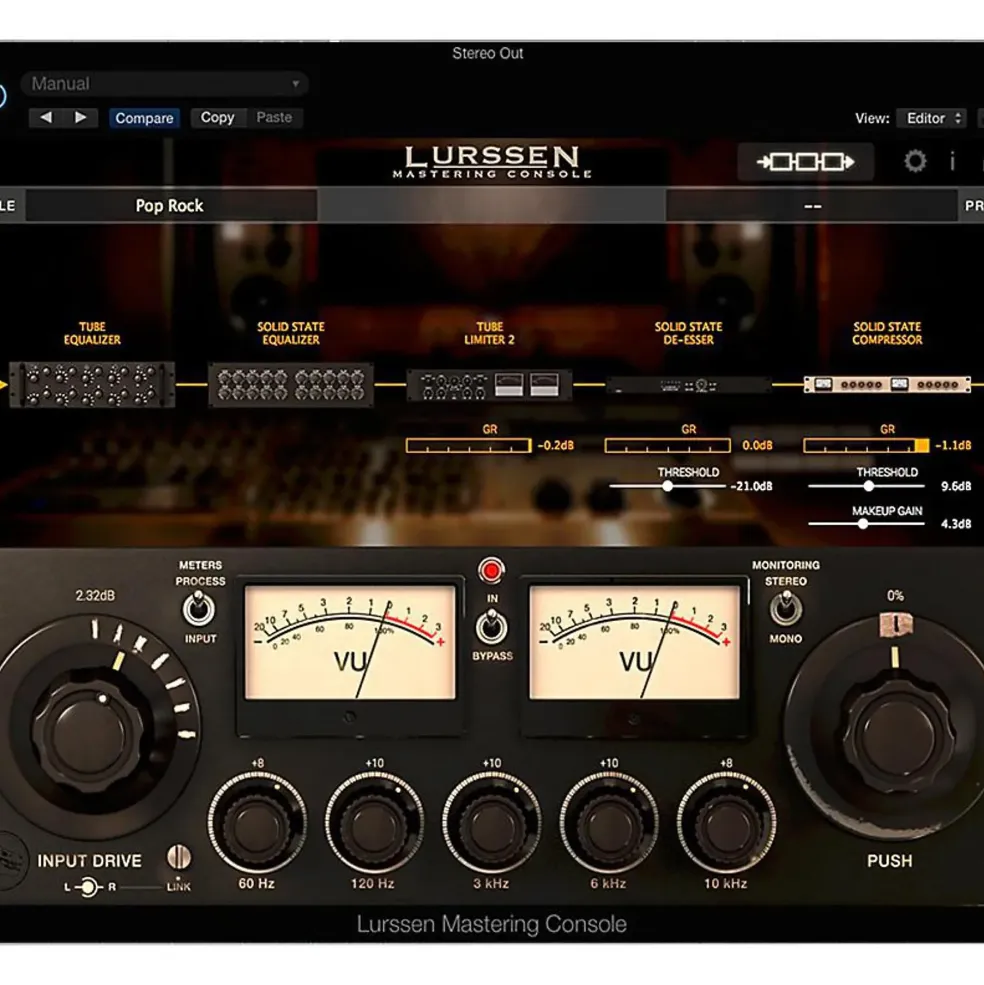Open the settings gear icon

[x=915, y=161]
